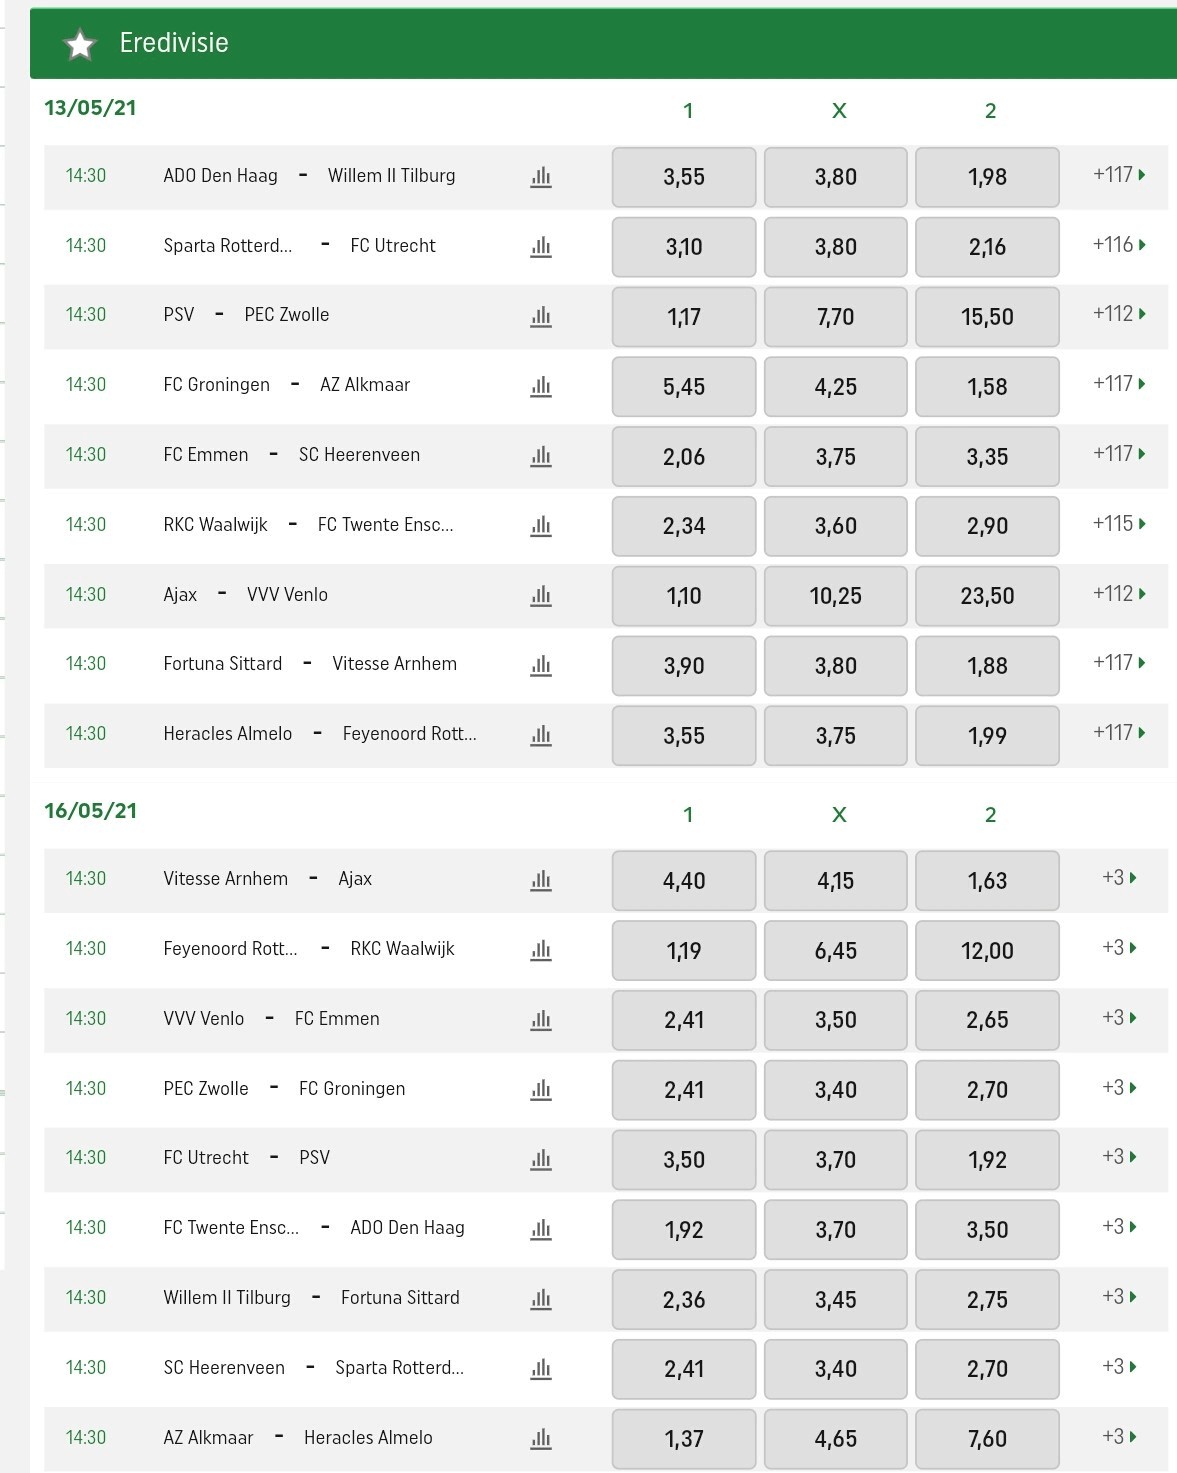Show stats chart for Ajax - VVV Venlo
The height and width of the screenshot is (1473, 1177).
pos(541,595)
